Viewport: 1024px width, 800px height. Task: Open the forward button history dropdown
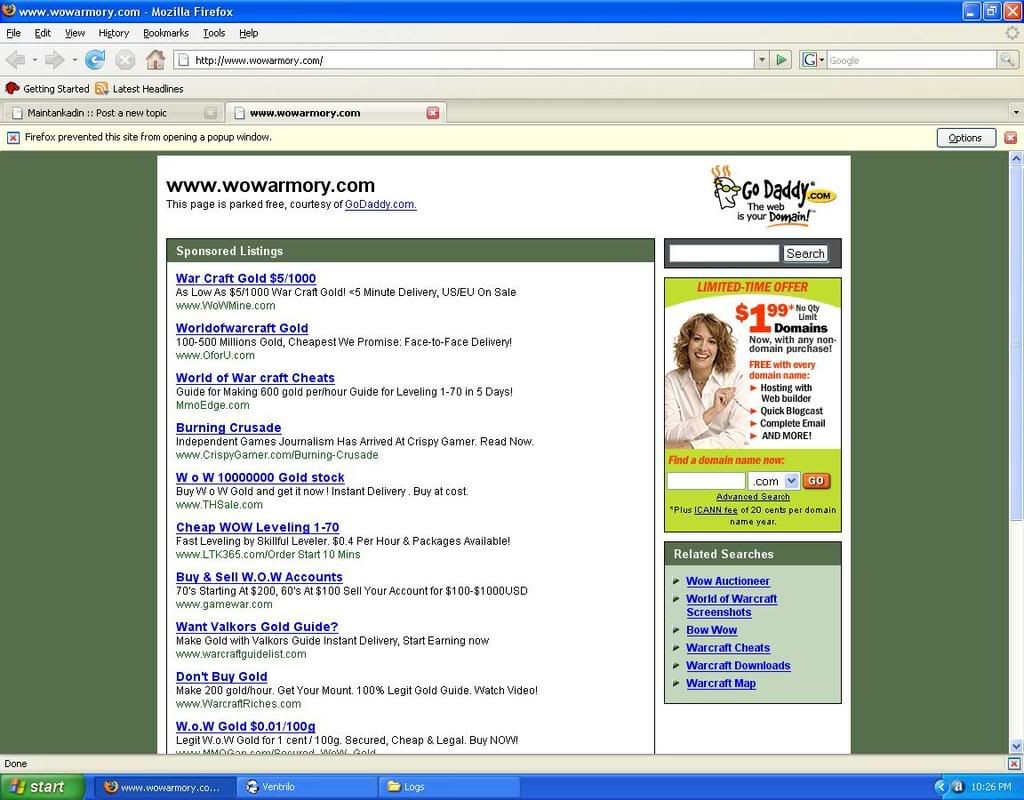coord(74,60)
